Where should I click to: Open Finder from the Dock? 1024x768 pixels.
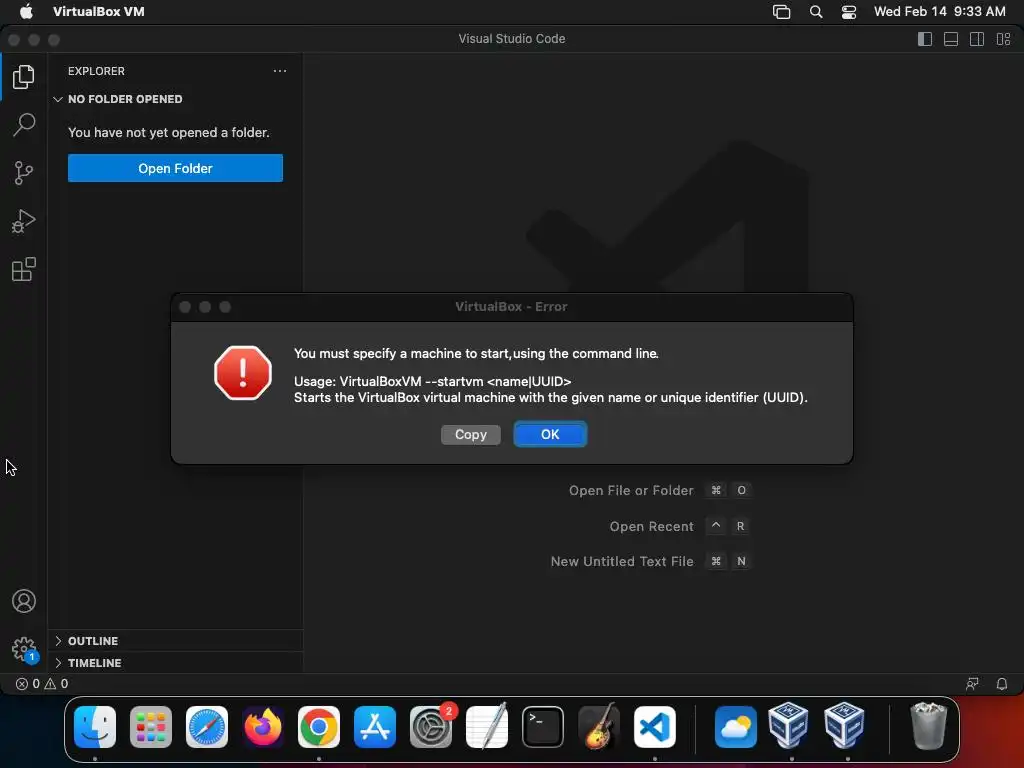(x=95, y=726)
